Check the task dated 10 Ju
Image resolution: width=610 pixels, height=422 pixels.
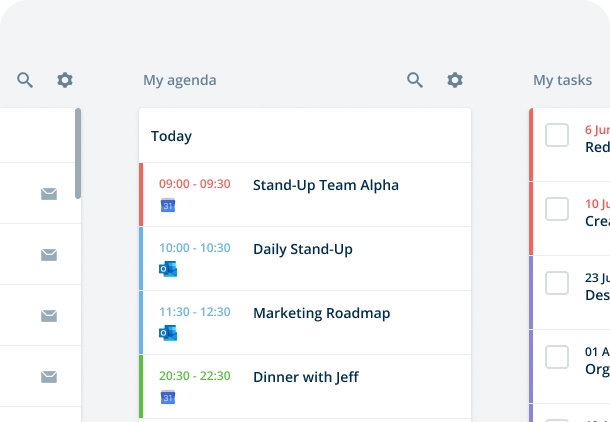pos(557,209)
